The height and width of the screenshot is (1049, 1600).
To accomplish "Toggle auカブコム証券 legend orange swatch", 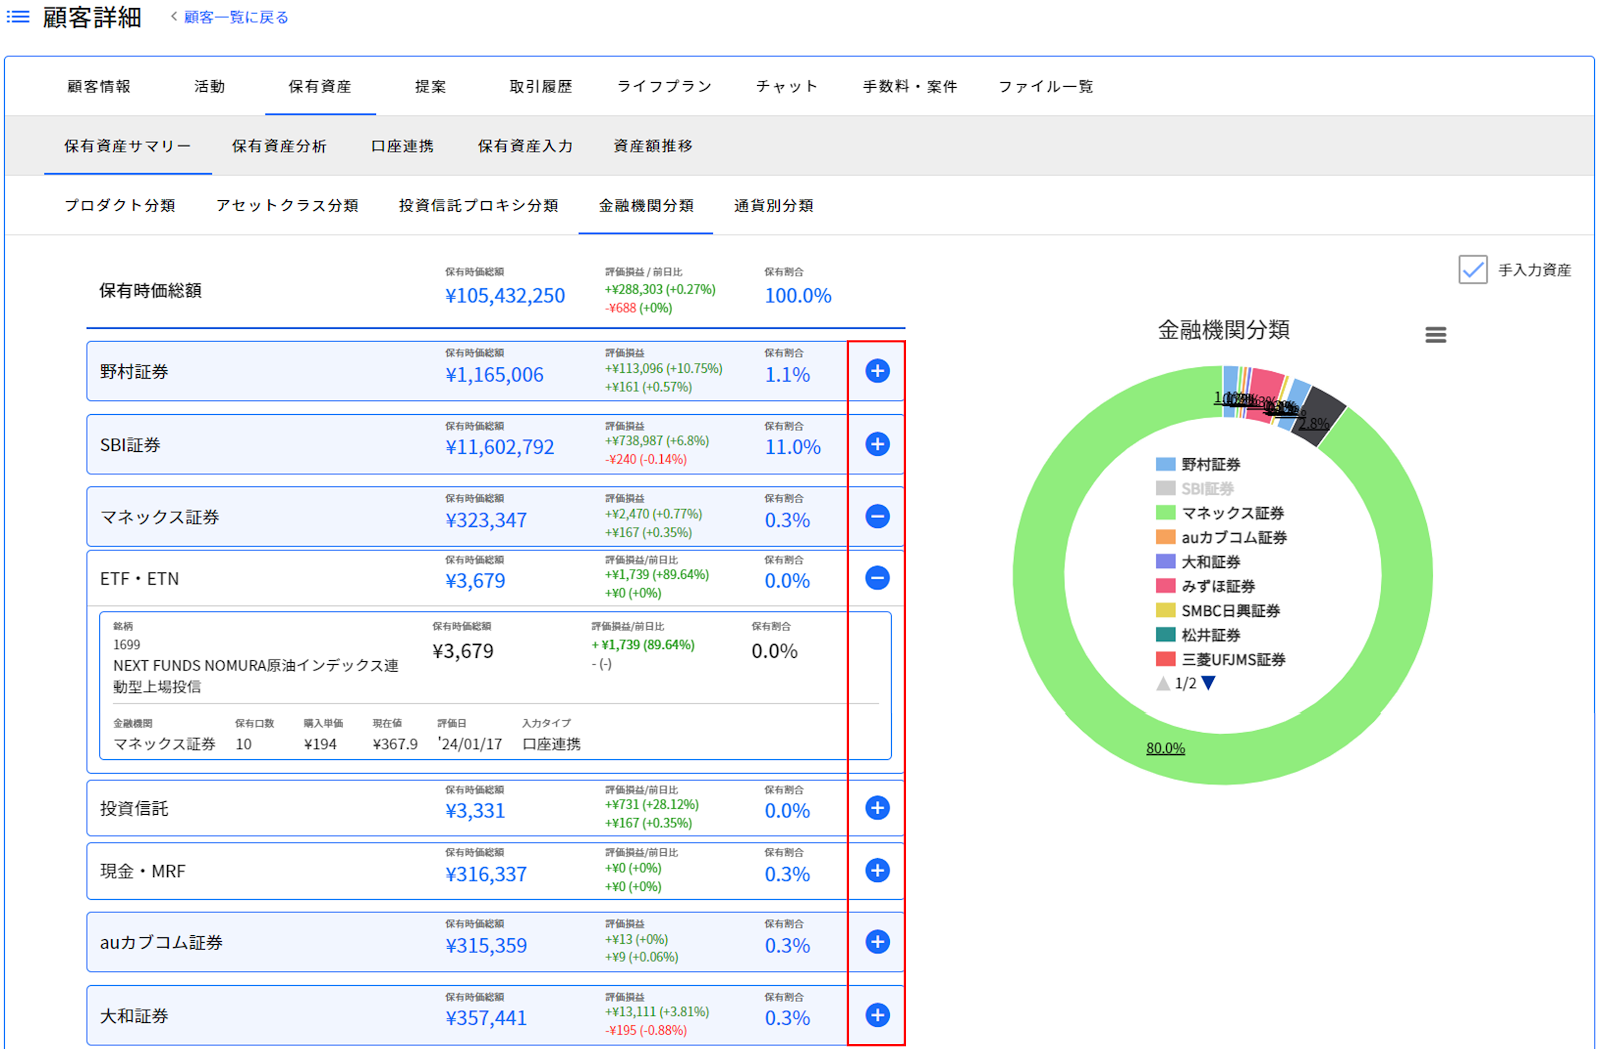I will click(1165, 537).
